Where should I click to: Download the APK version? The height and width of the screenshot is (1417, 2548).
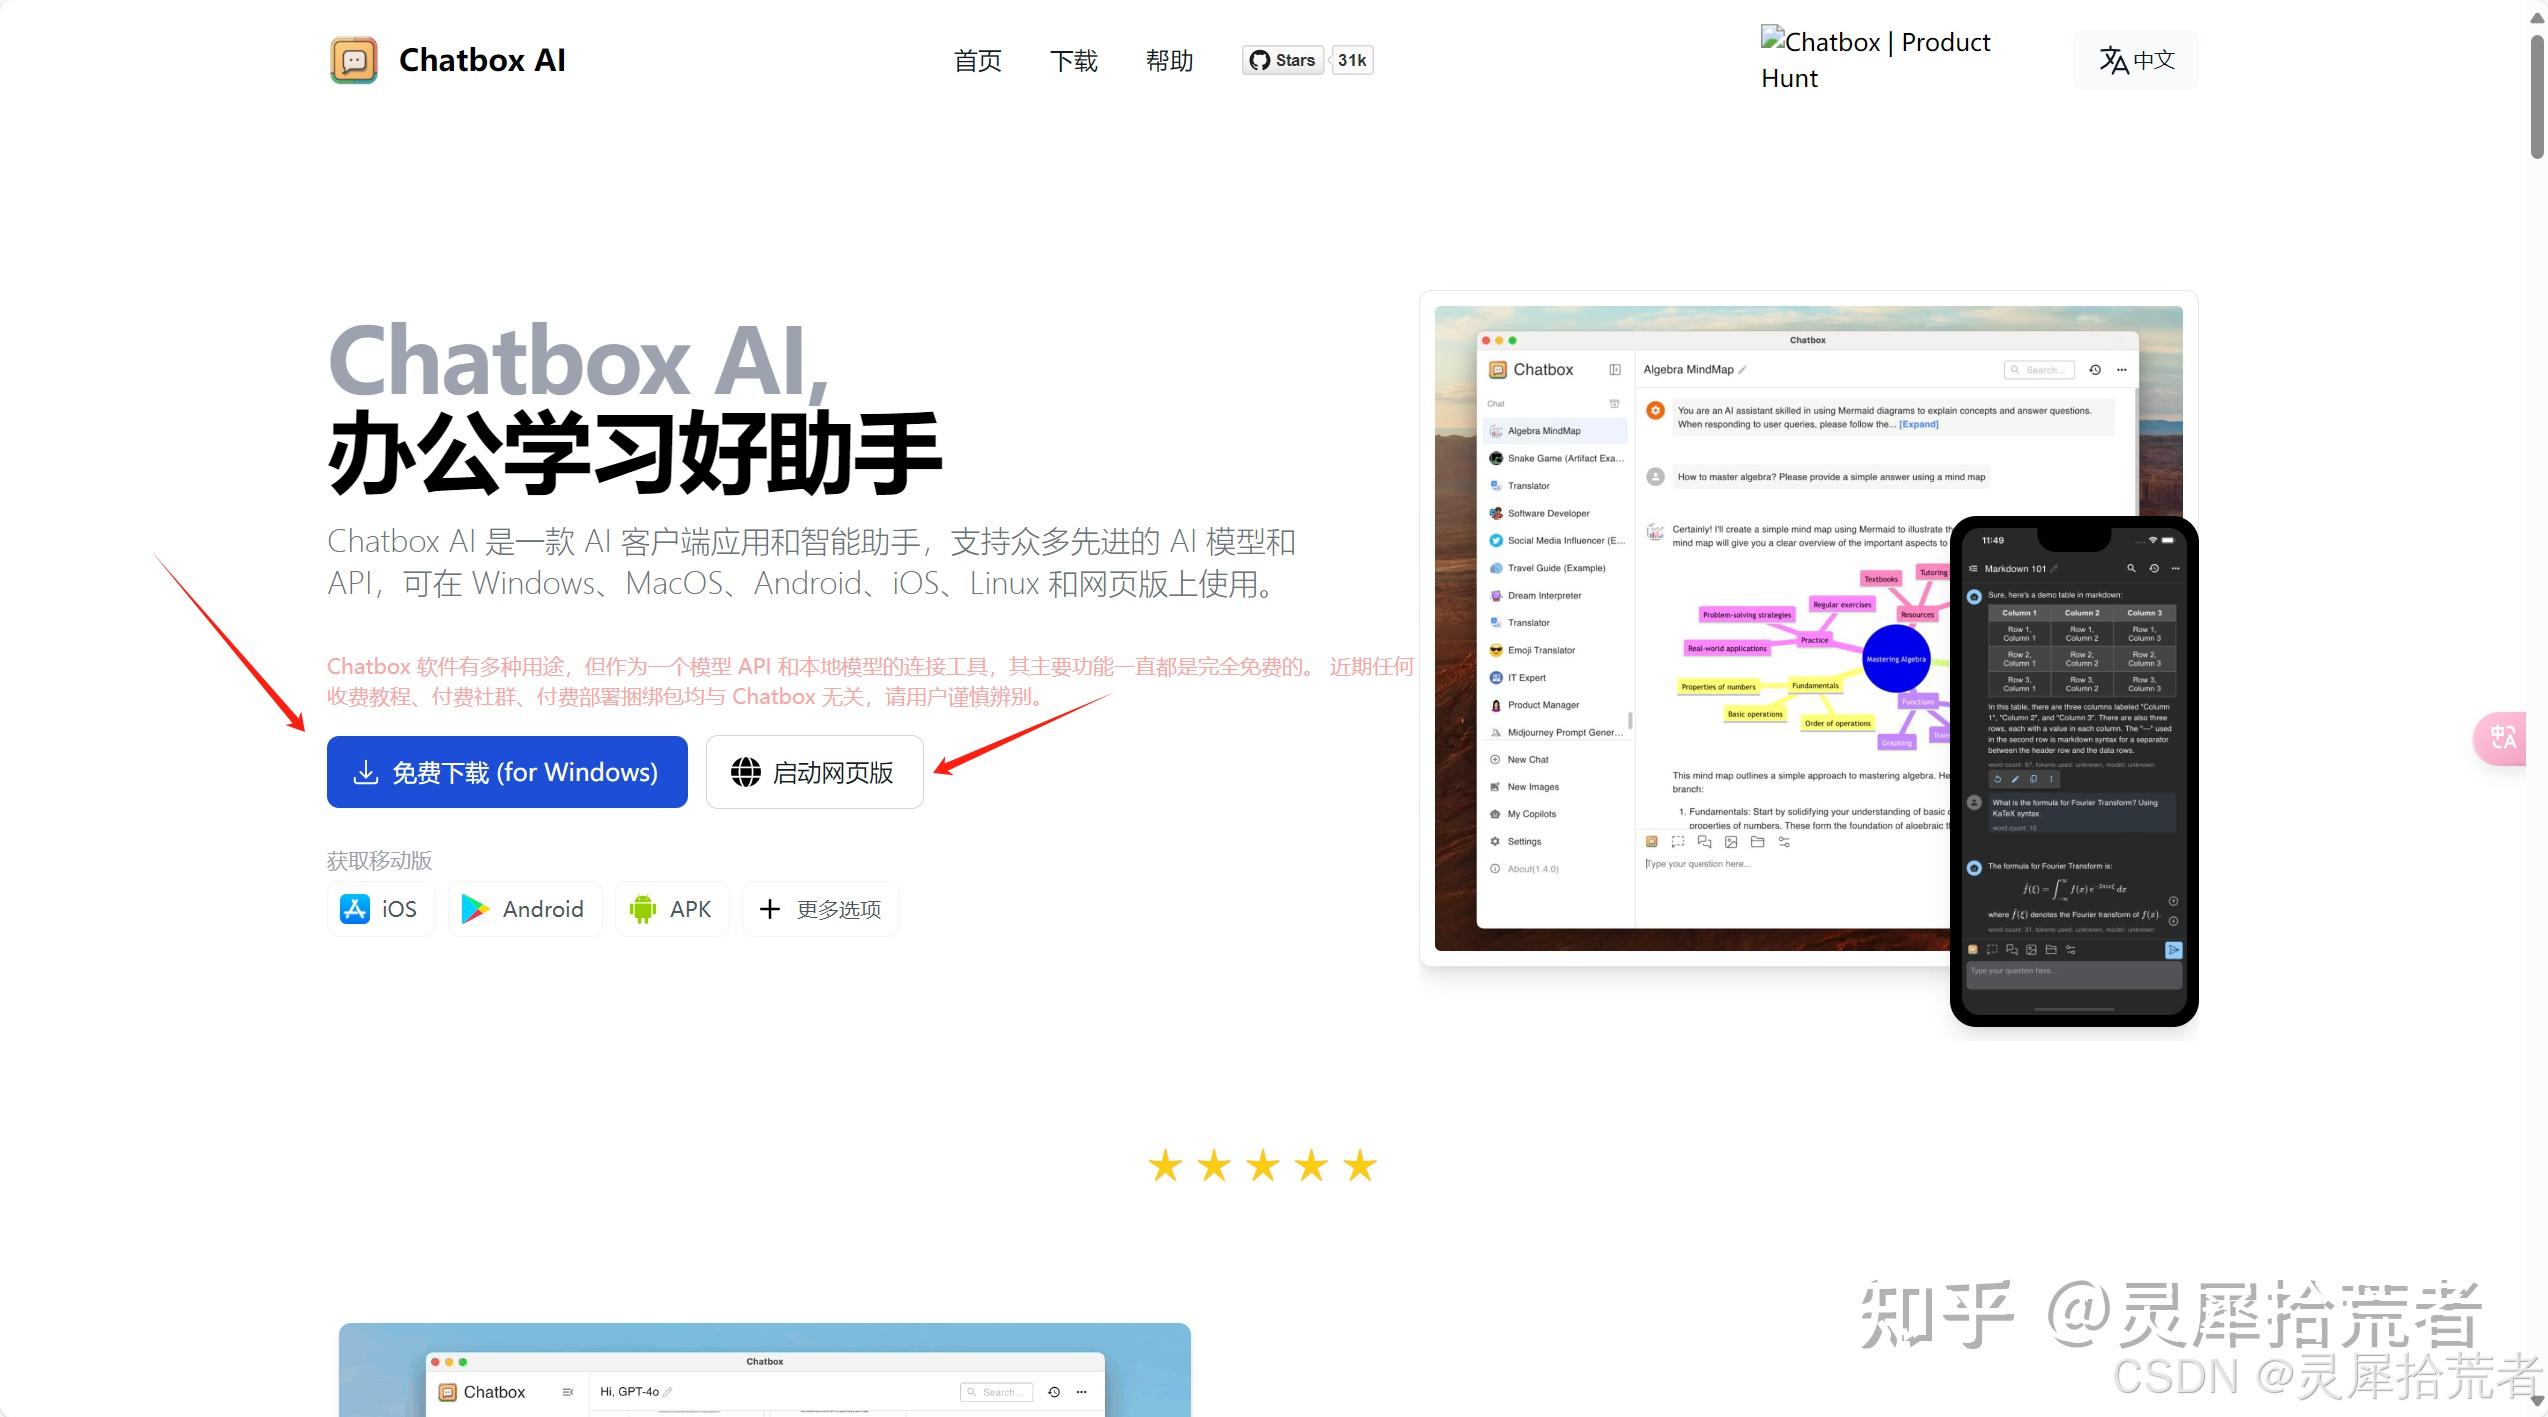click(x=671, y=908)
